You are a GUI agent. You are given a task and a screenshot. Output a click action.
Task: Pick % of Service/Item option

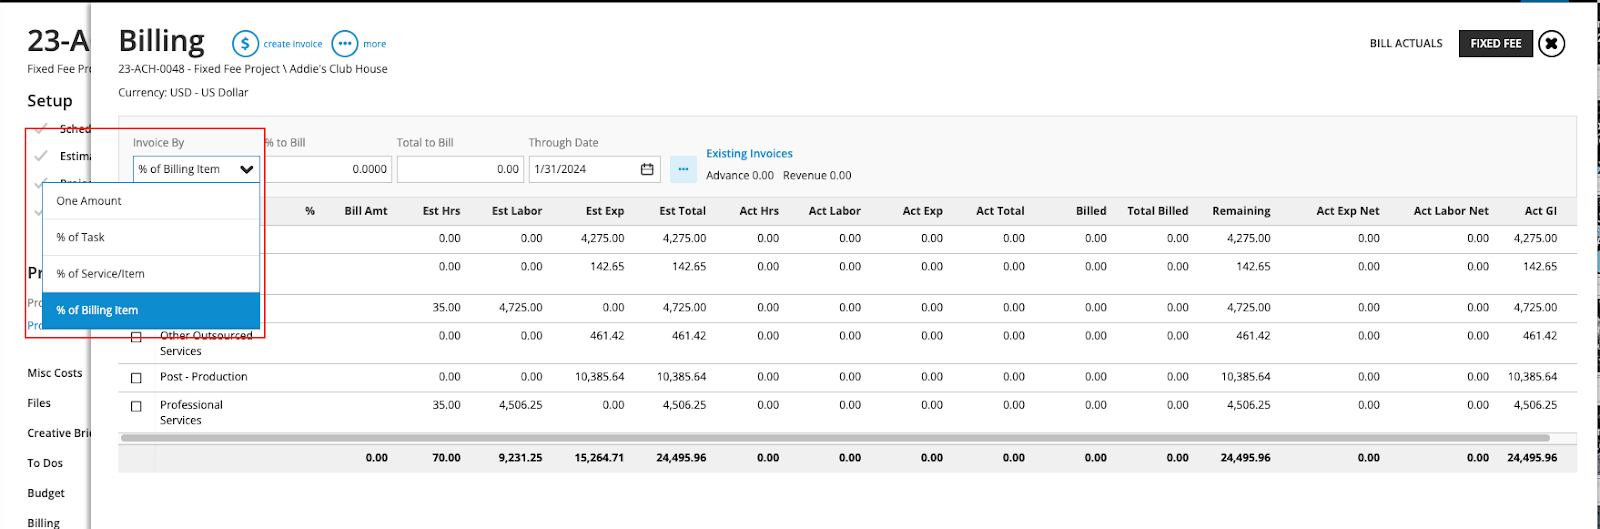(x=100, y=274)
